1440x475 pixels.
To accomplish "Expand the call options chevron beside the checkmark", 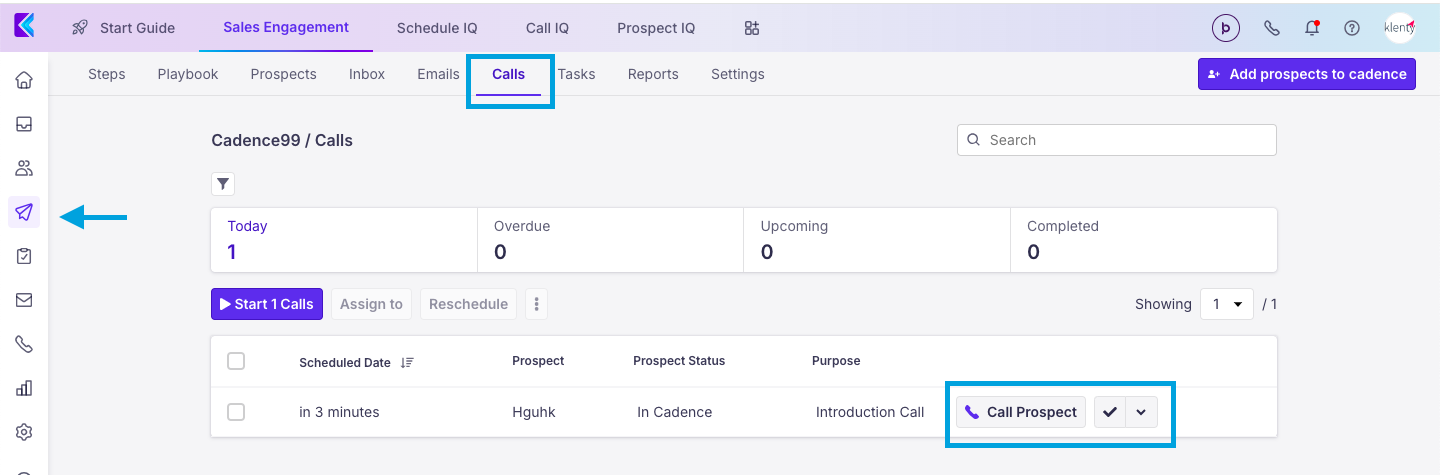I will click(x=1141, y=412).
